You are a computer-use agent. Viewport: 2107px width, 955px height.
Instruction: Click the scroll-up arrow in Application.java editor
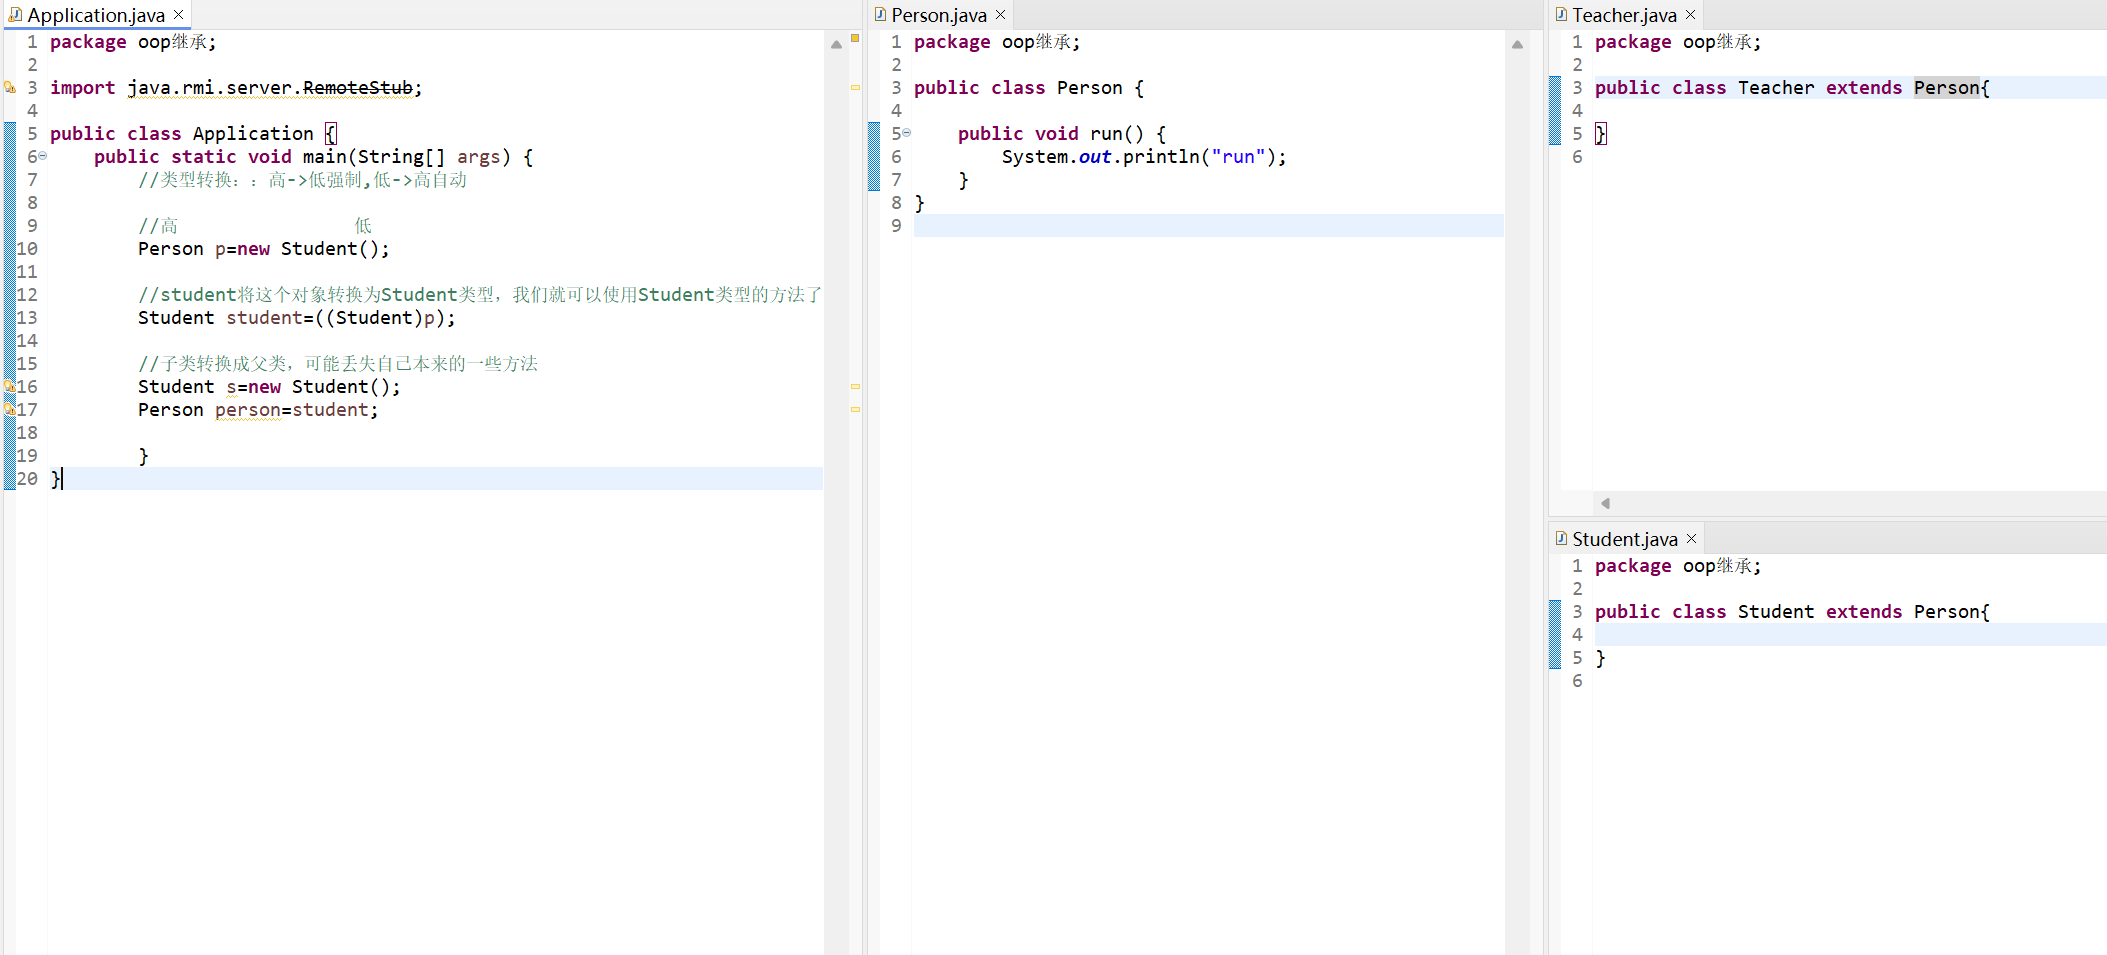pyautogui.click(x=836, y=44)
